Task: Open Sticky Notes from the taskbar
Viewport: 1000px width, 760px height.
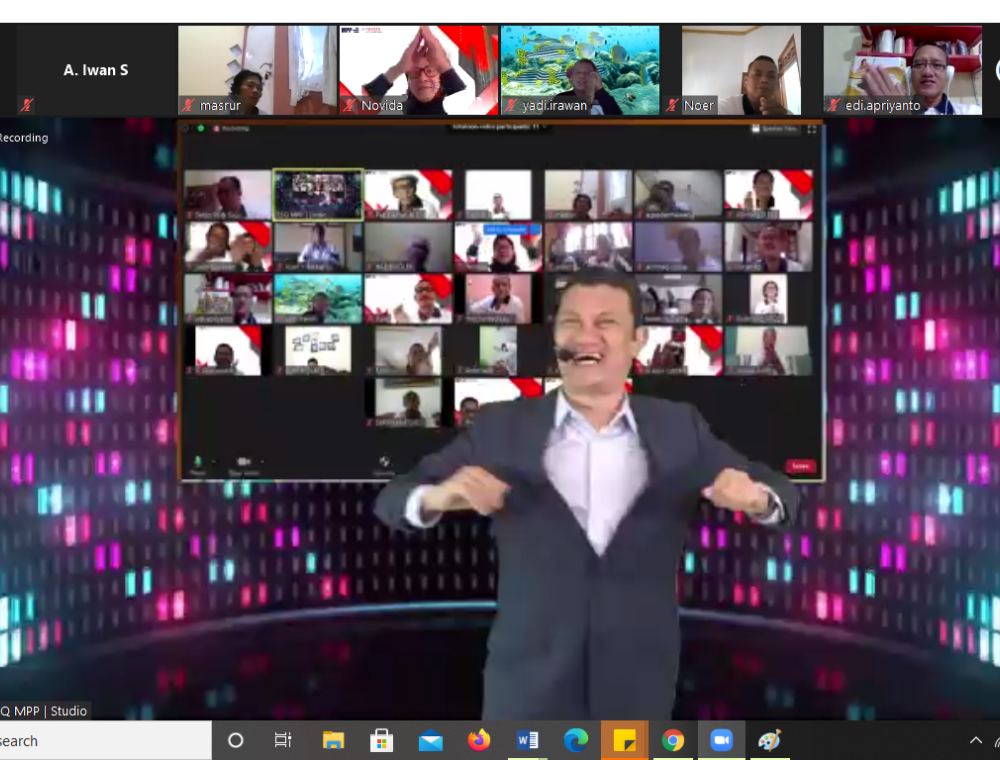Action: 624,741
